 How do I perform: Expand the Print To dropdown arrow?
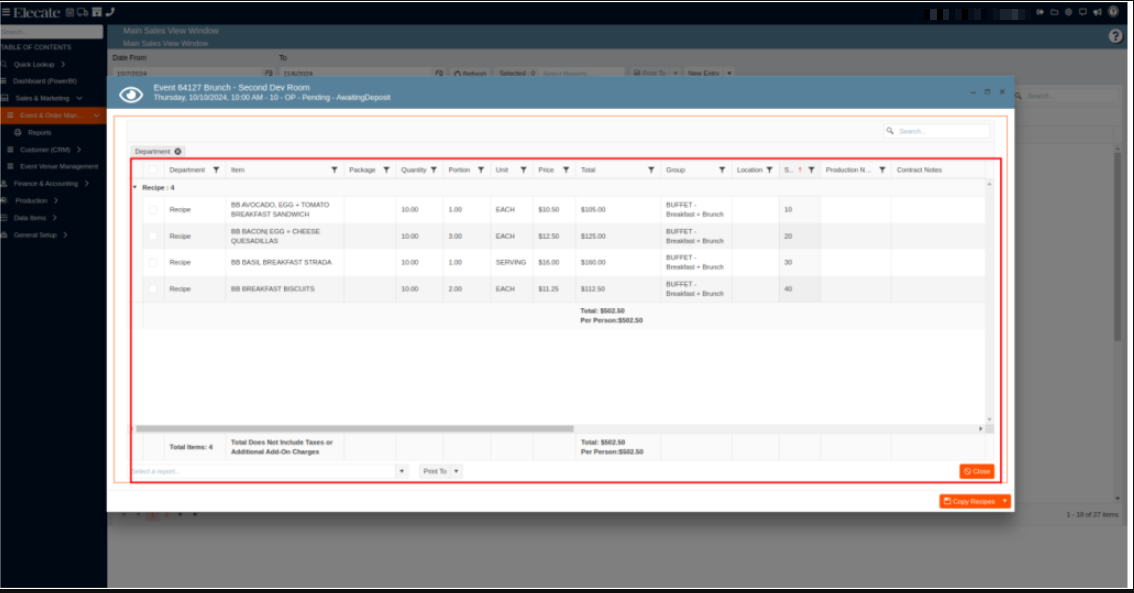coord(456,471)
